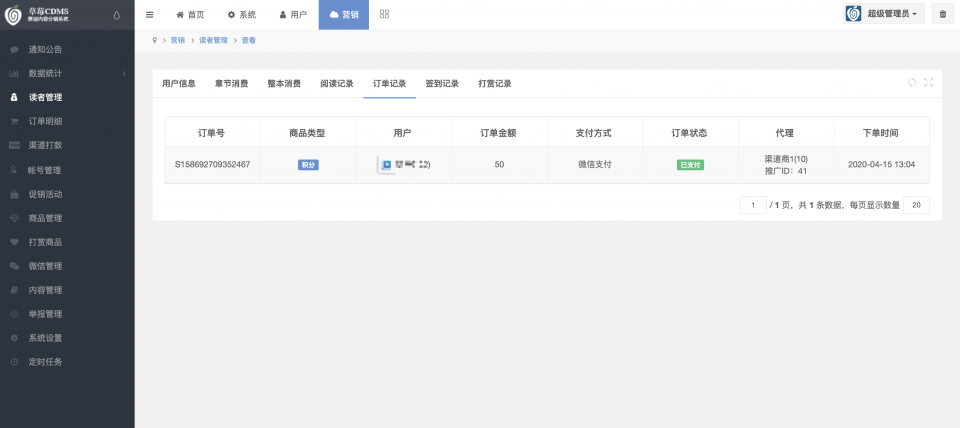The width and height of the screenshot is (960, 428).
Task: Click the refresh icon in the tab panel
Action: (x=912, y=82)
